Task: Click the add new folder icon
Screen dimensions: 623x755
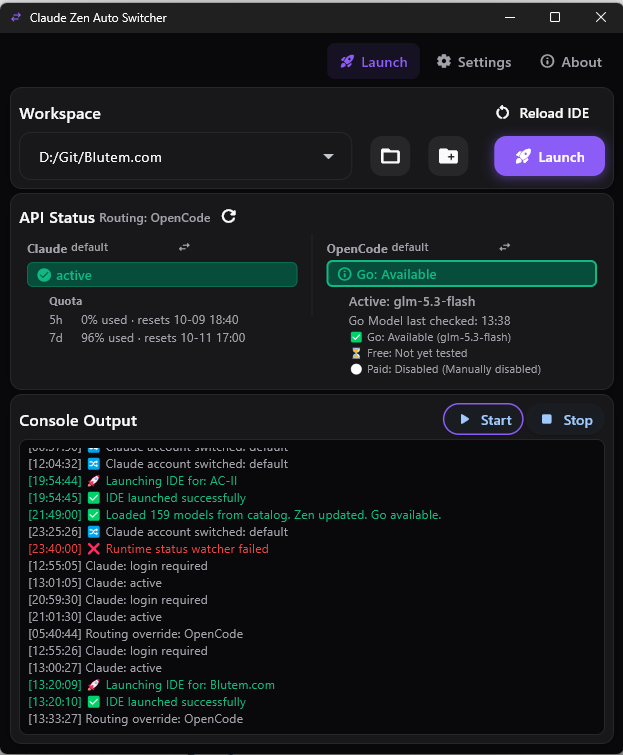Action: 448,156
